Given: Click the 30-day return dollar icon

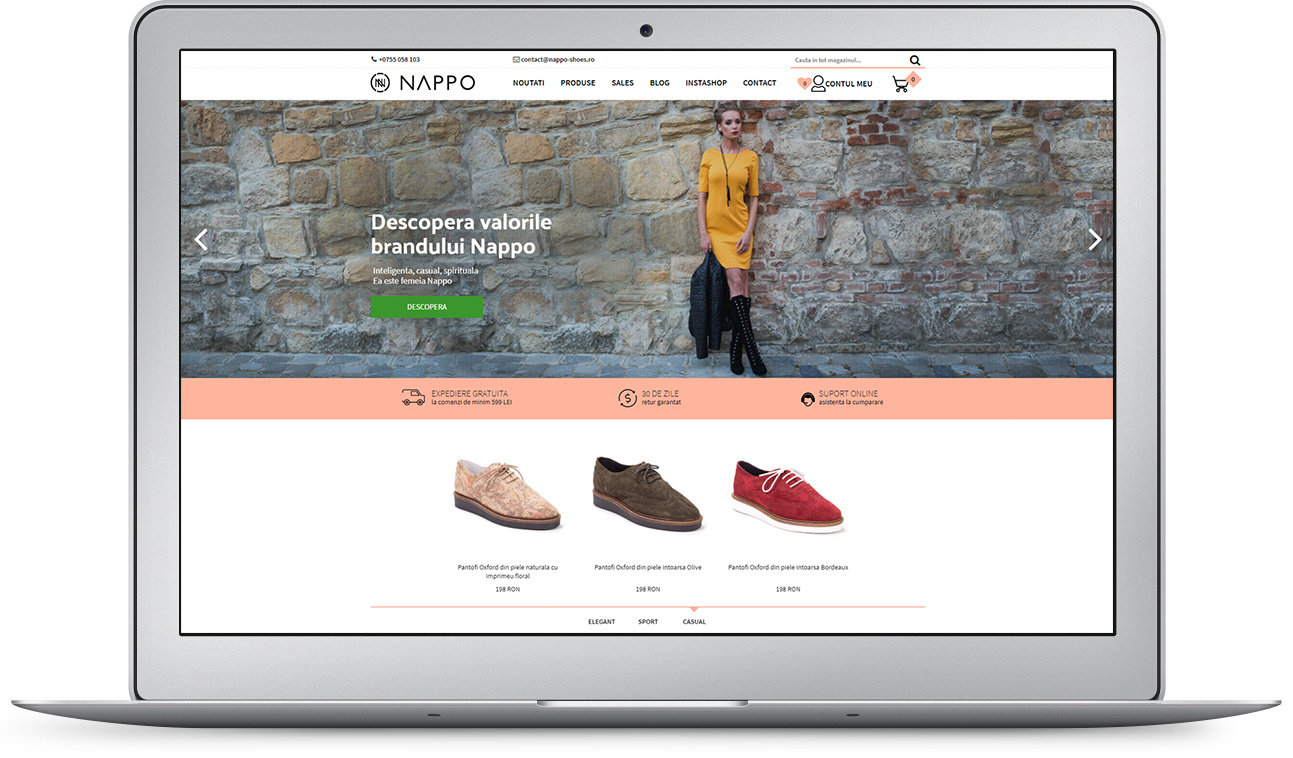Looking at the screenshot, I should click(627, 398).
